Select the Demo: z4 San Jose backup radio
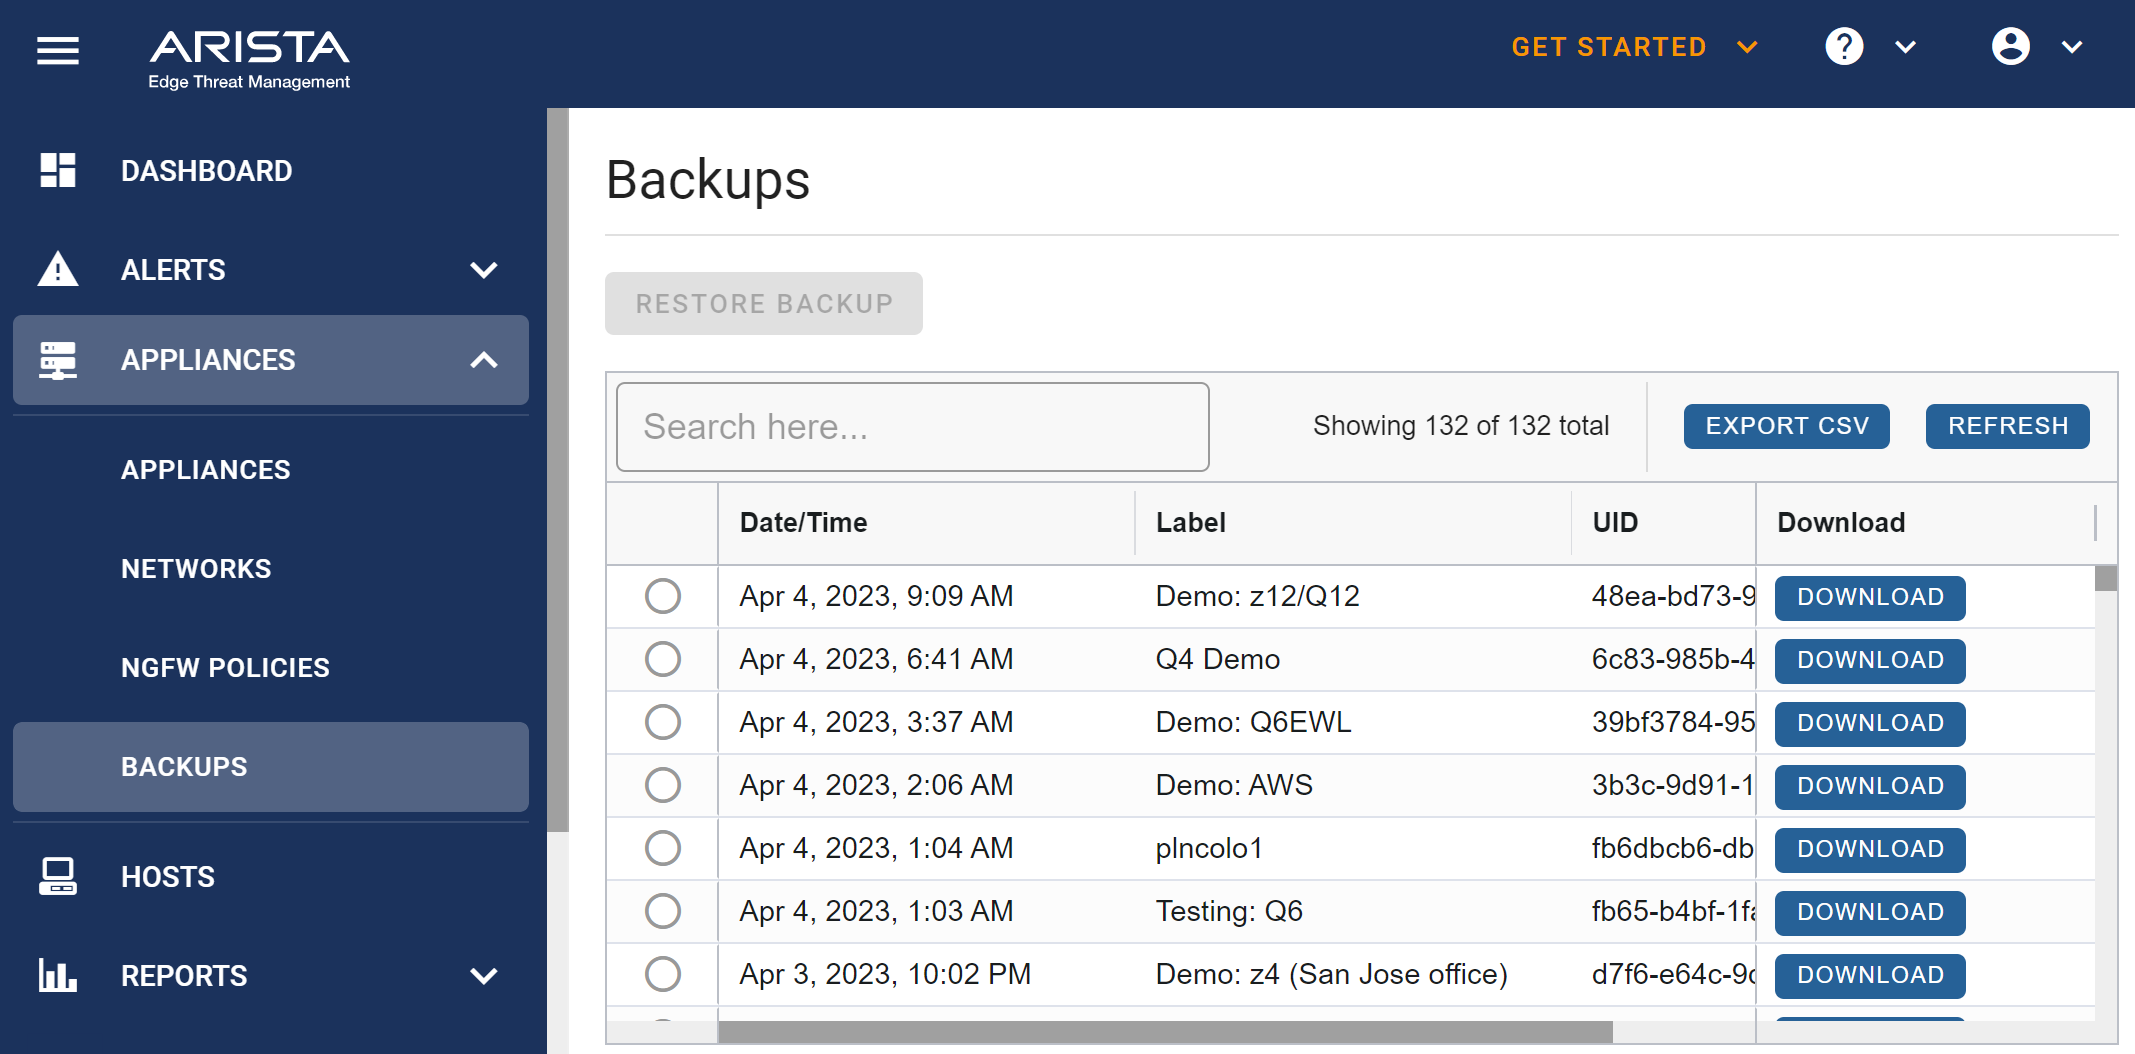The width and height of the screenshot is (2135, 1054). (663, 974)
